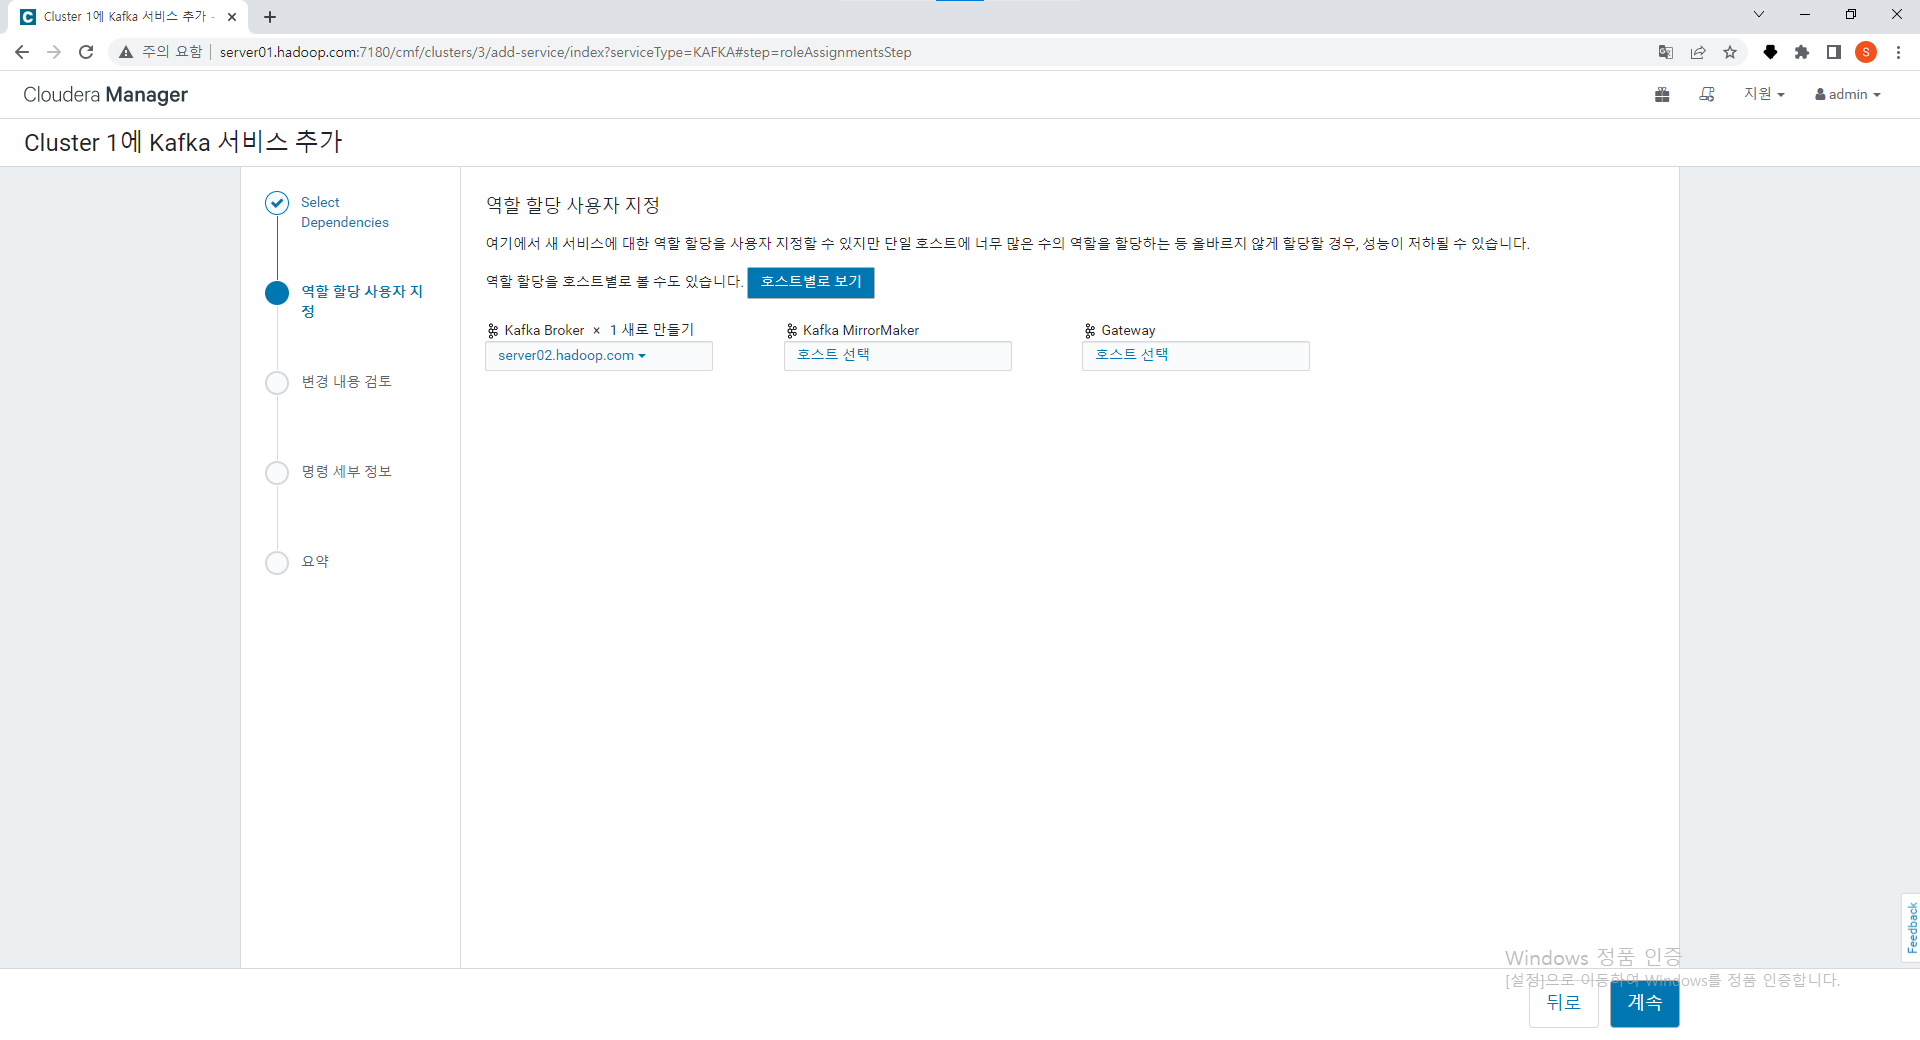This screenshot has height=1040, width=1920.
Task: Open the Chrome three-dot menu
Action: (1898, 52)
